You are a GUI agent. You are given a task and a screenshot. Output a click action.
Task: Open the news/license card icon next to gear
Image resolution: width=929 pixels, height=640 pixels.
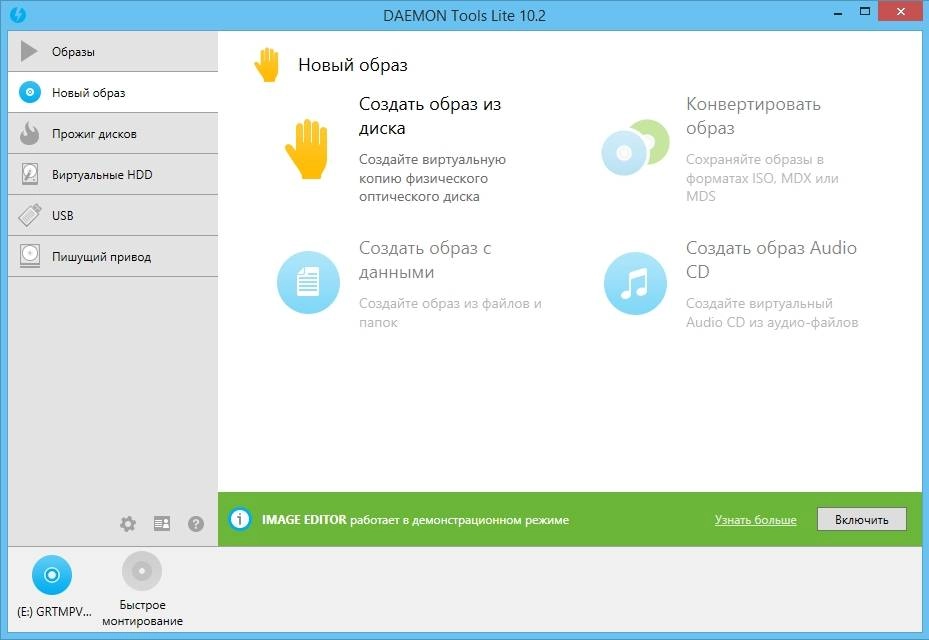coord(162,523)
